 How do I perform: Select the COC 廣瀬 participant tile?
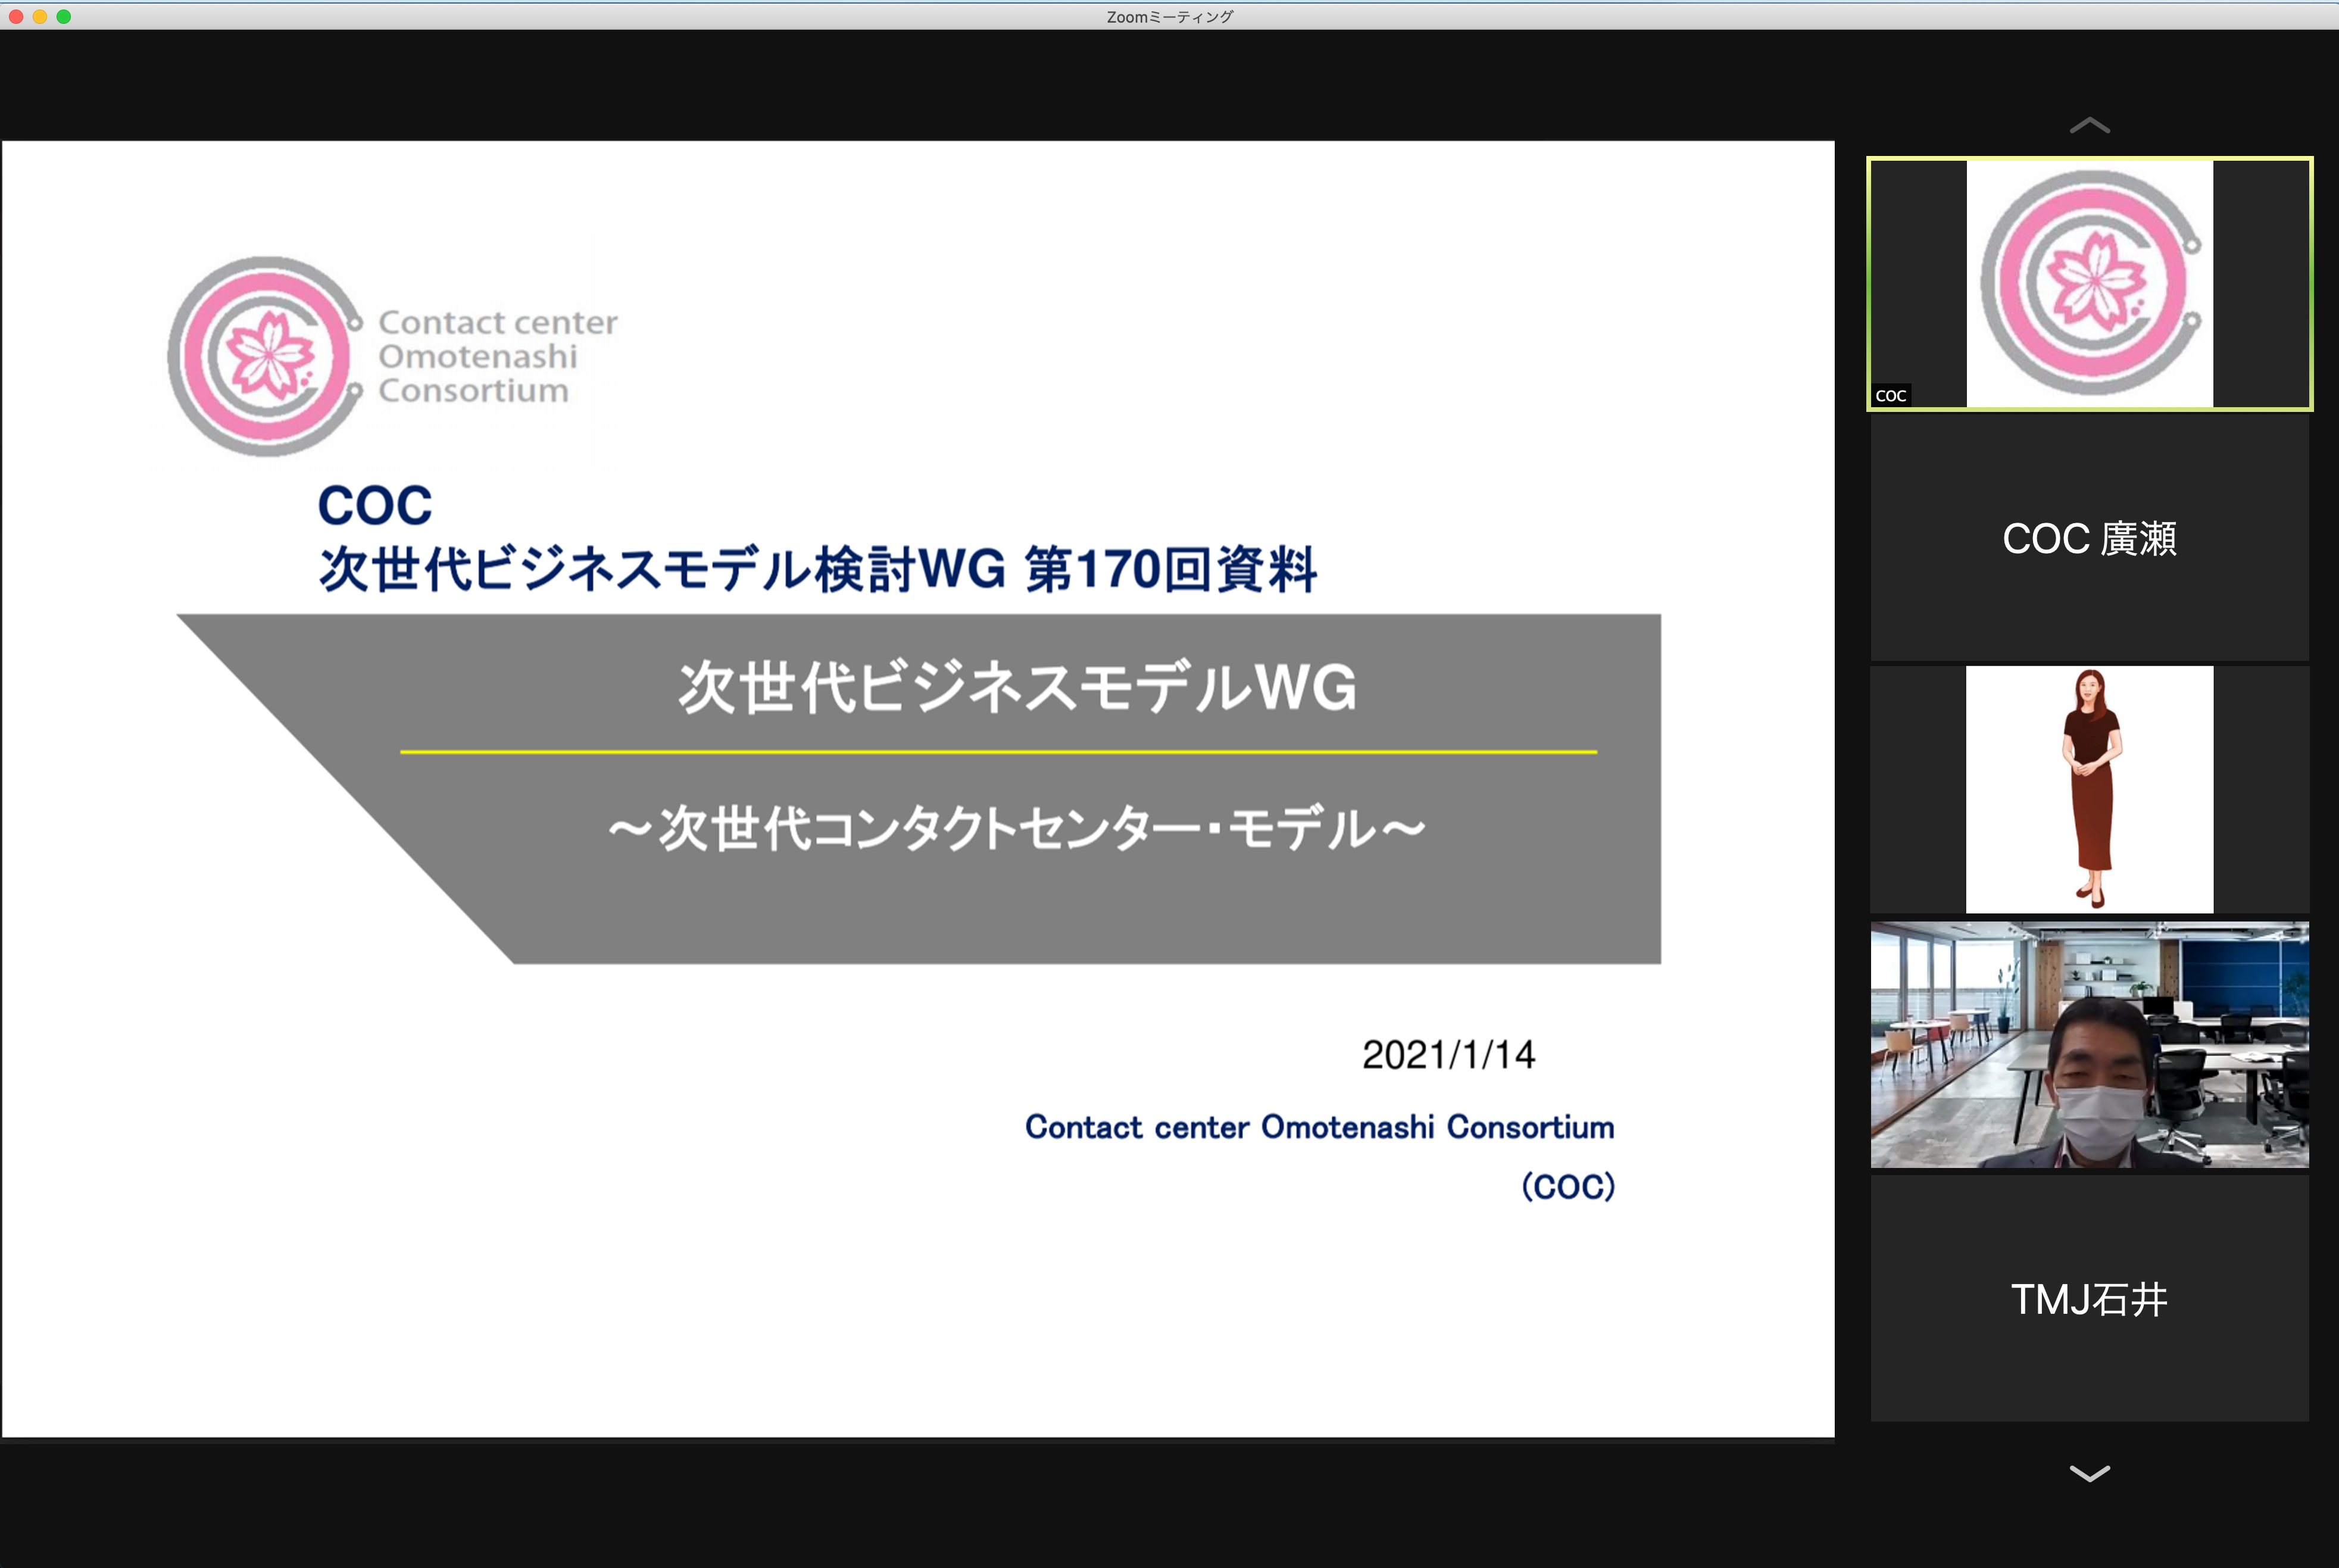[2090, 538]
